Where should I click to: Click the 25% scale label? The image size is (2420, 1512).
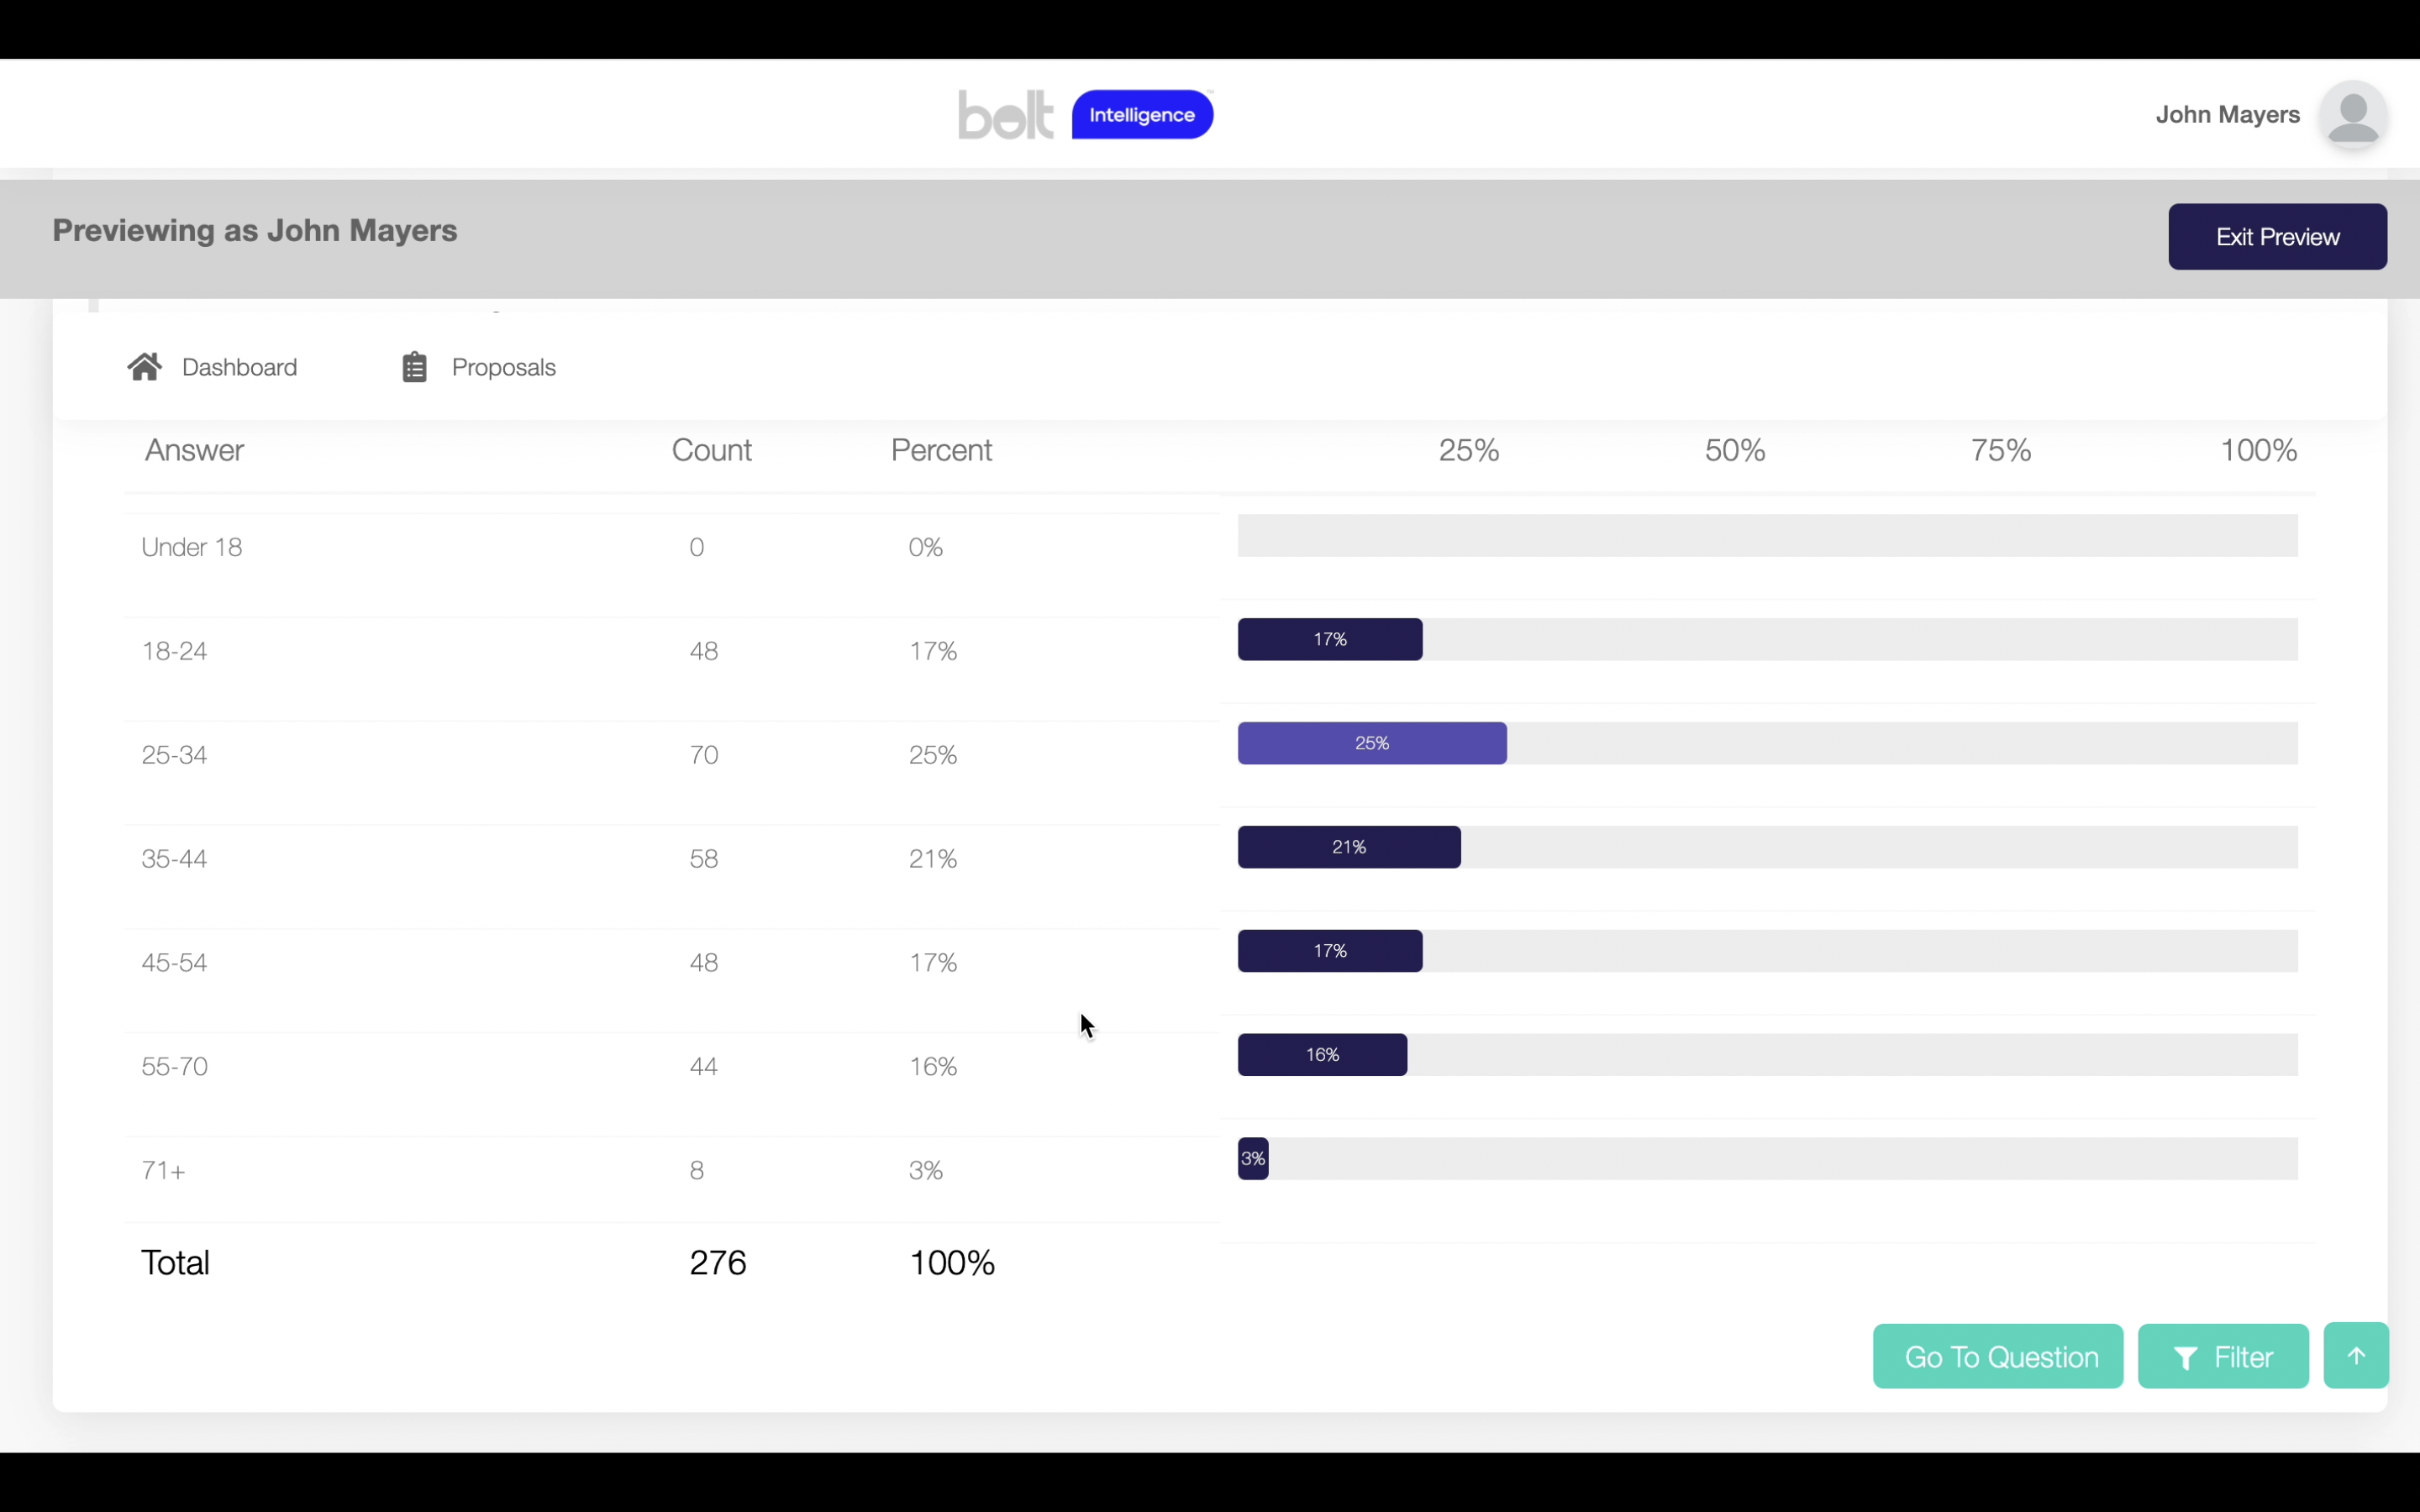pos(1468,450)
